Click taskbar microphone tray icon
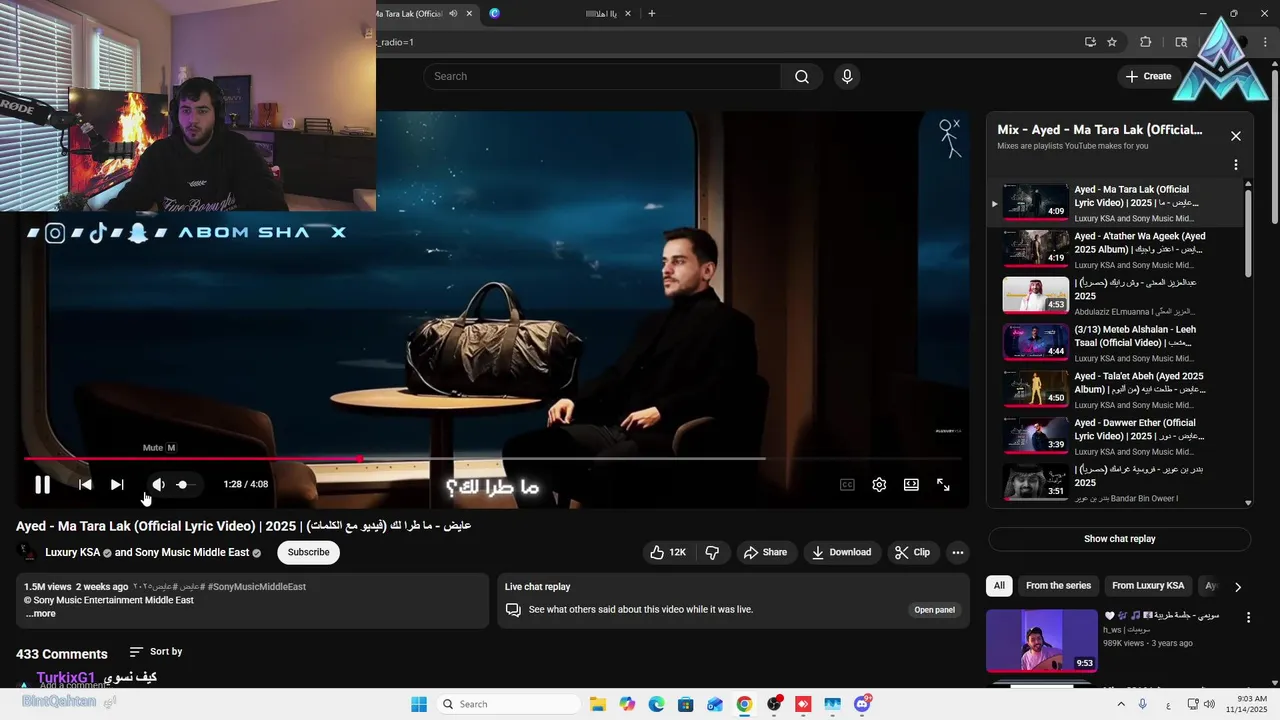This screenshot has height=720, width=1280. point(1143,704)
